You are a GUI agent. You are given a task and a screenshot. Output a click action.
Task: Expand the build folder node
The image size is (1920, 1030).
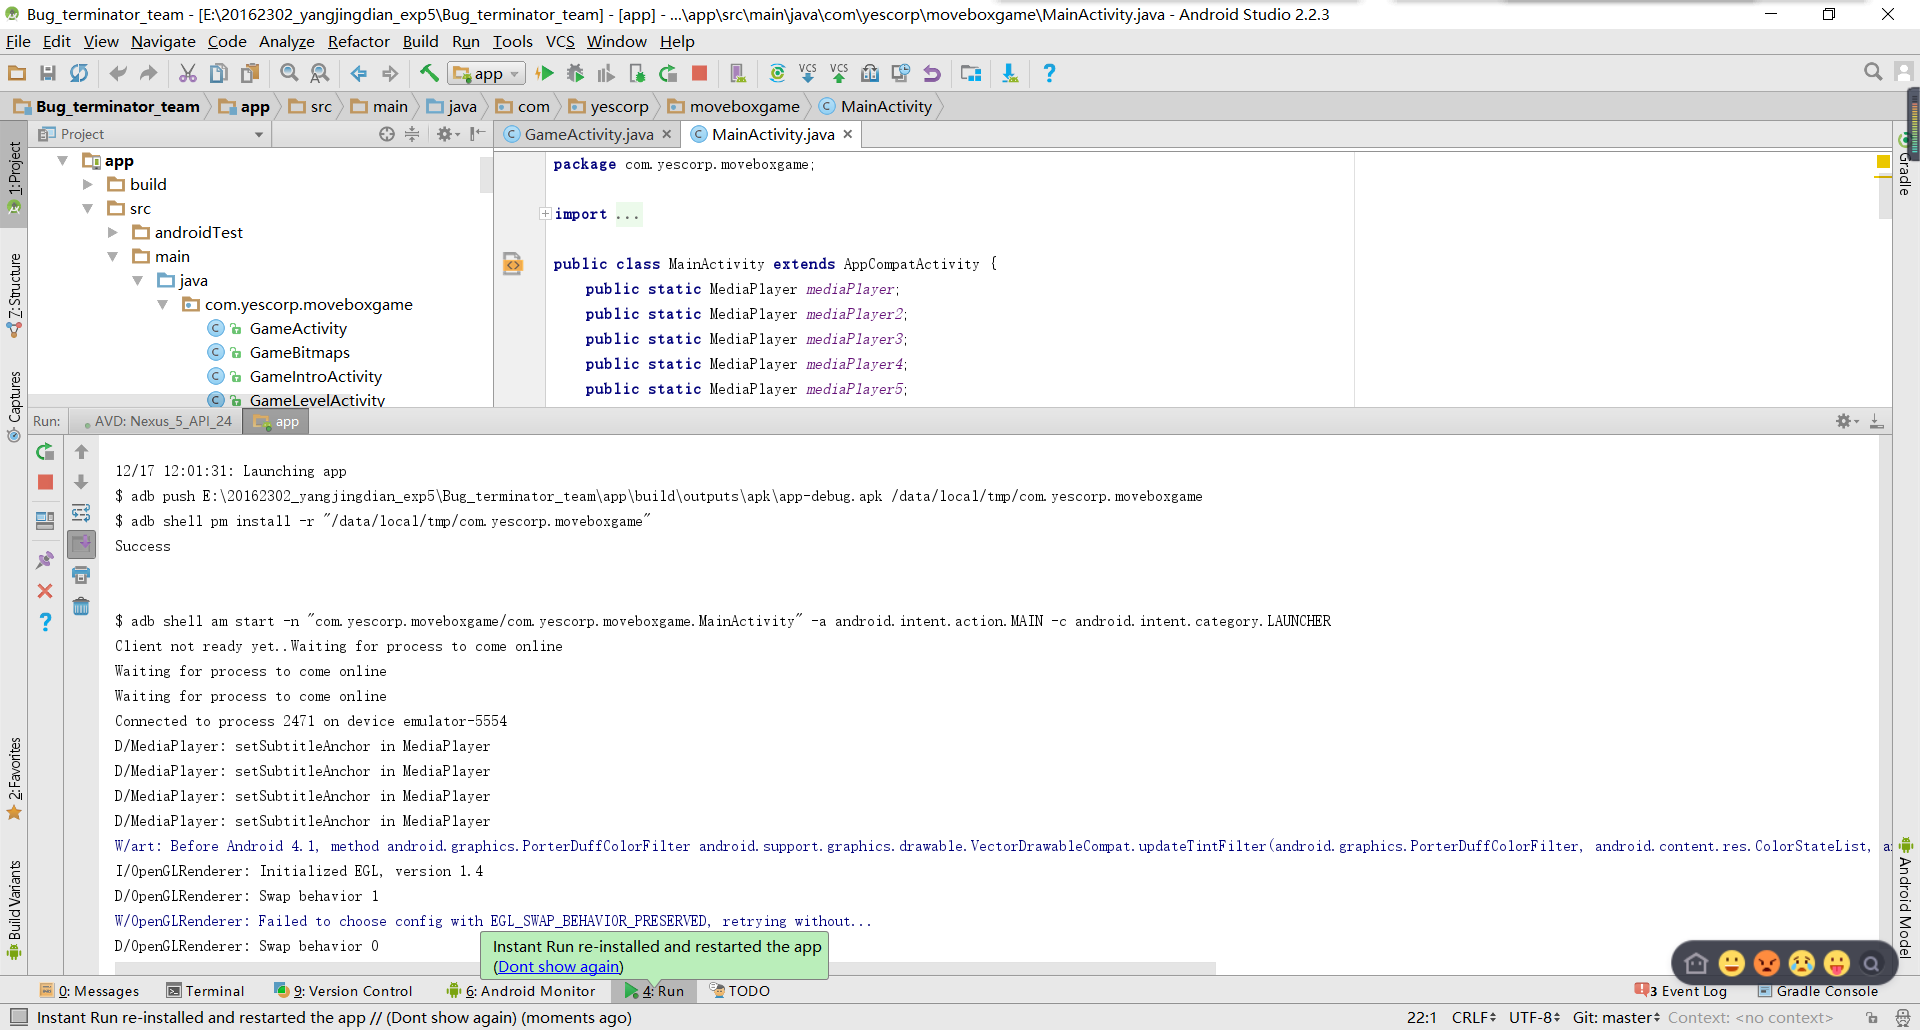point(88,184)
